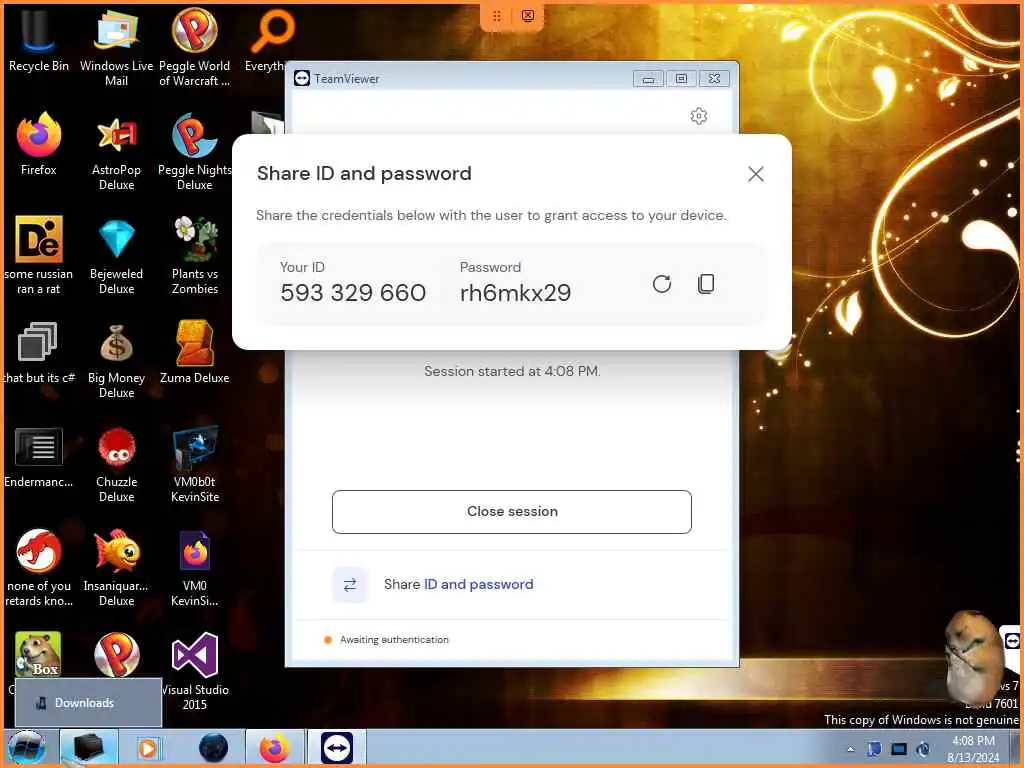The height and width of the screenshot is (768, 1024).
Task: Launch Chuzzle Deluxe desktop icon
Action: pyautogui.click(x=116, y=464)
